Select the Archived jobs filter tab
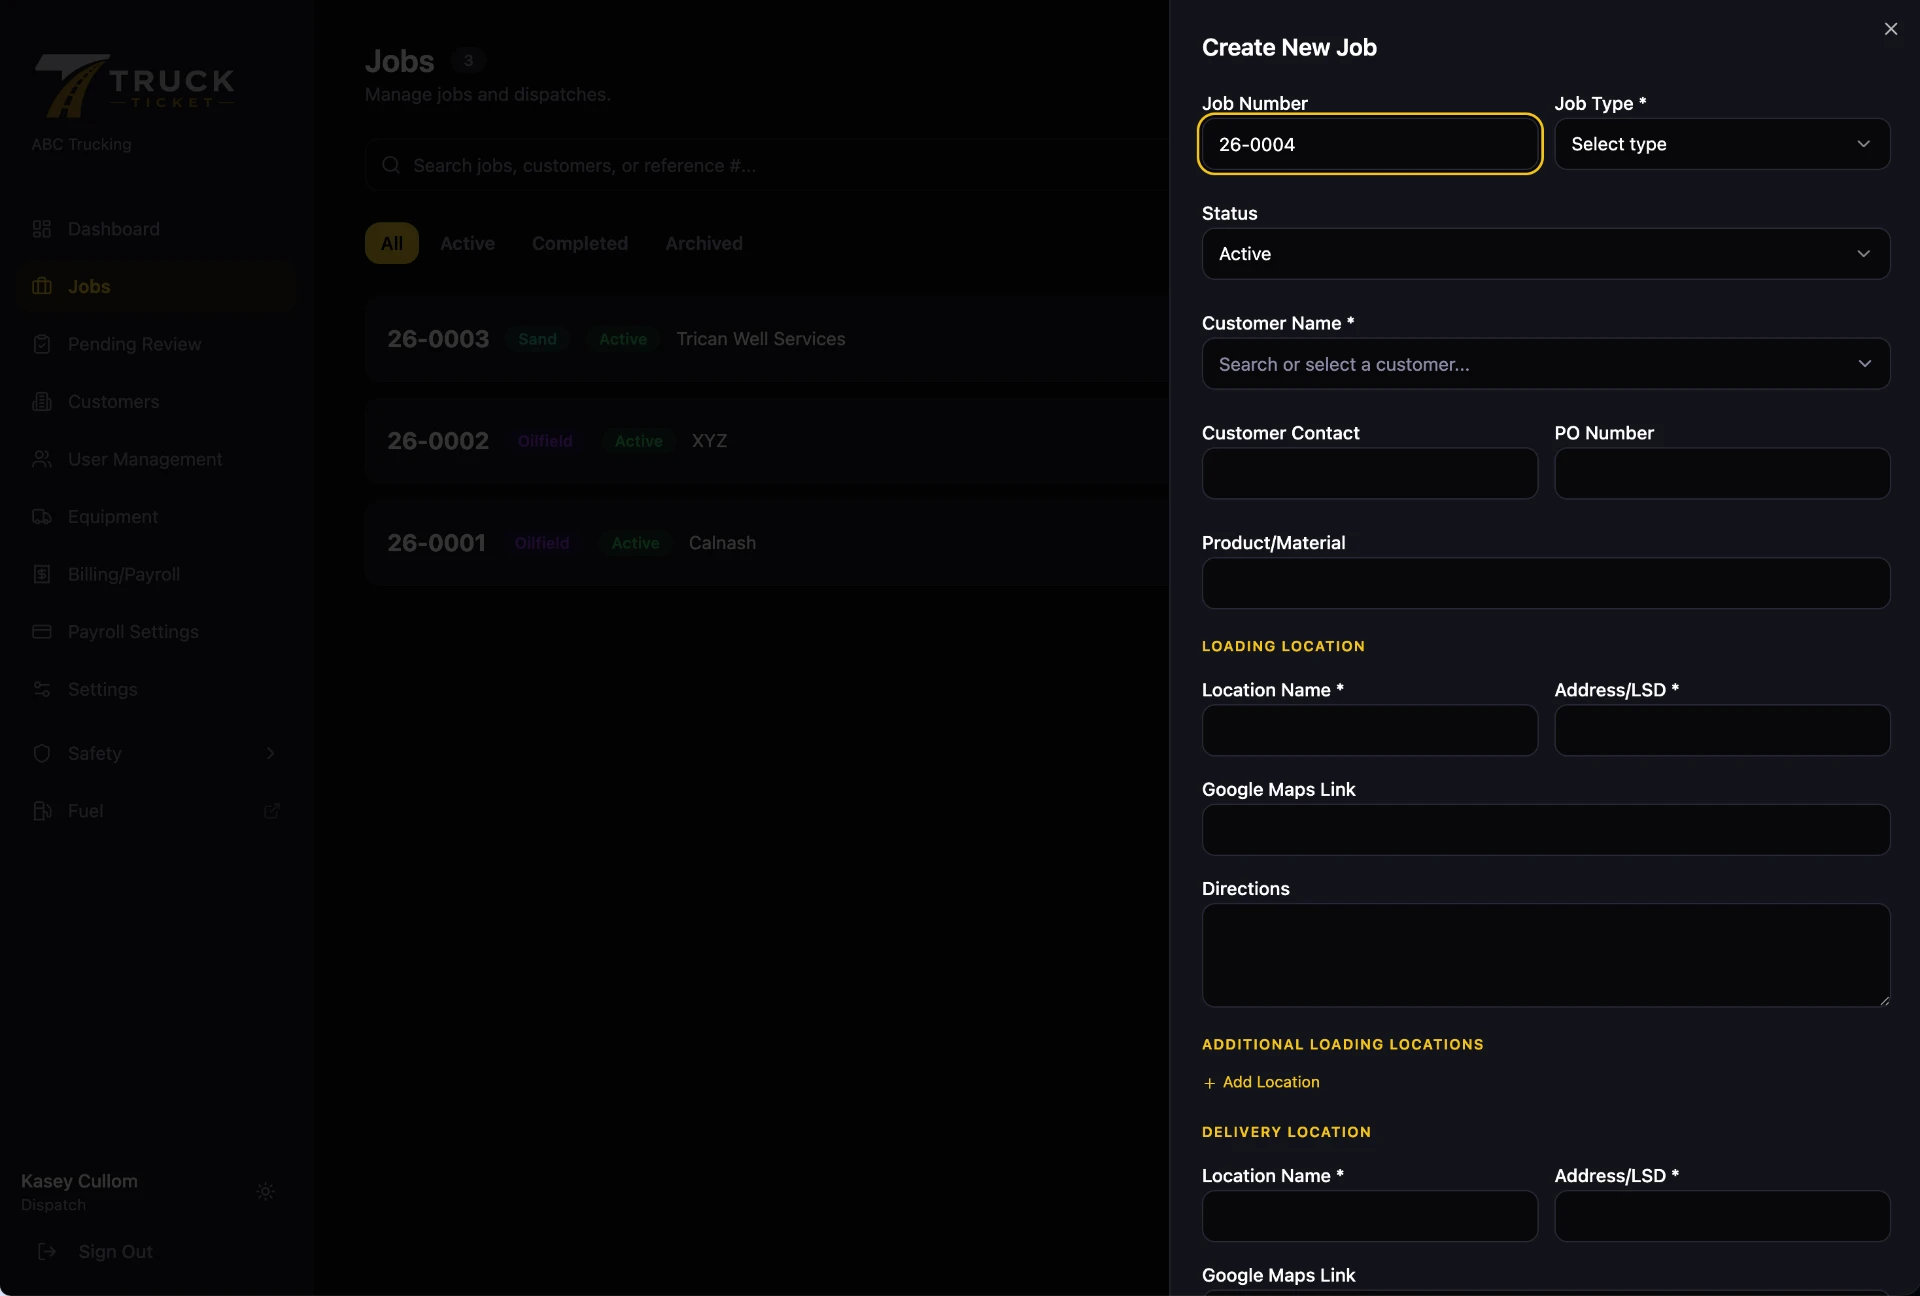This screenshot has height=1296, width=1920. click(x=704, y=243)
